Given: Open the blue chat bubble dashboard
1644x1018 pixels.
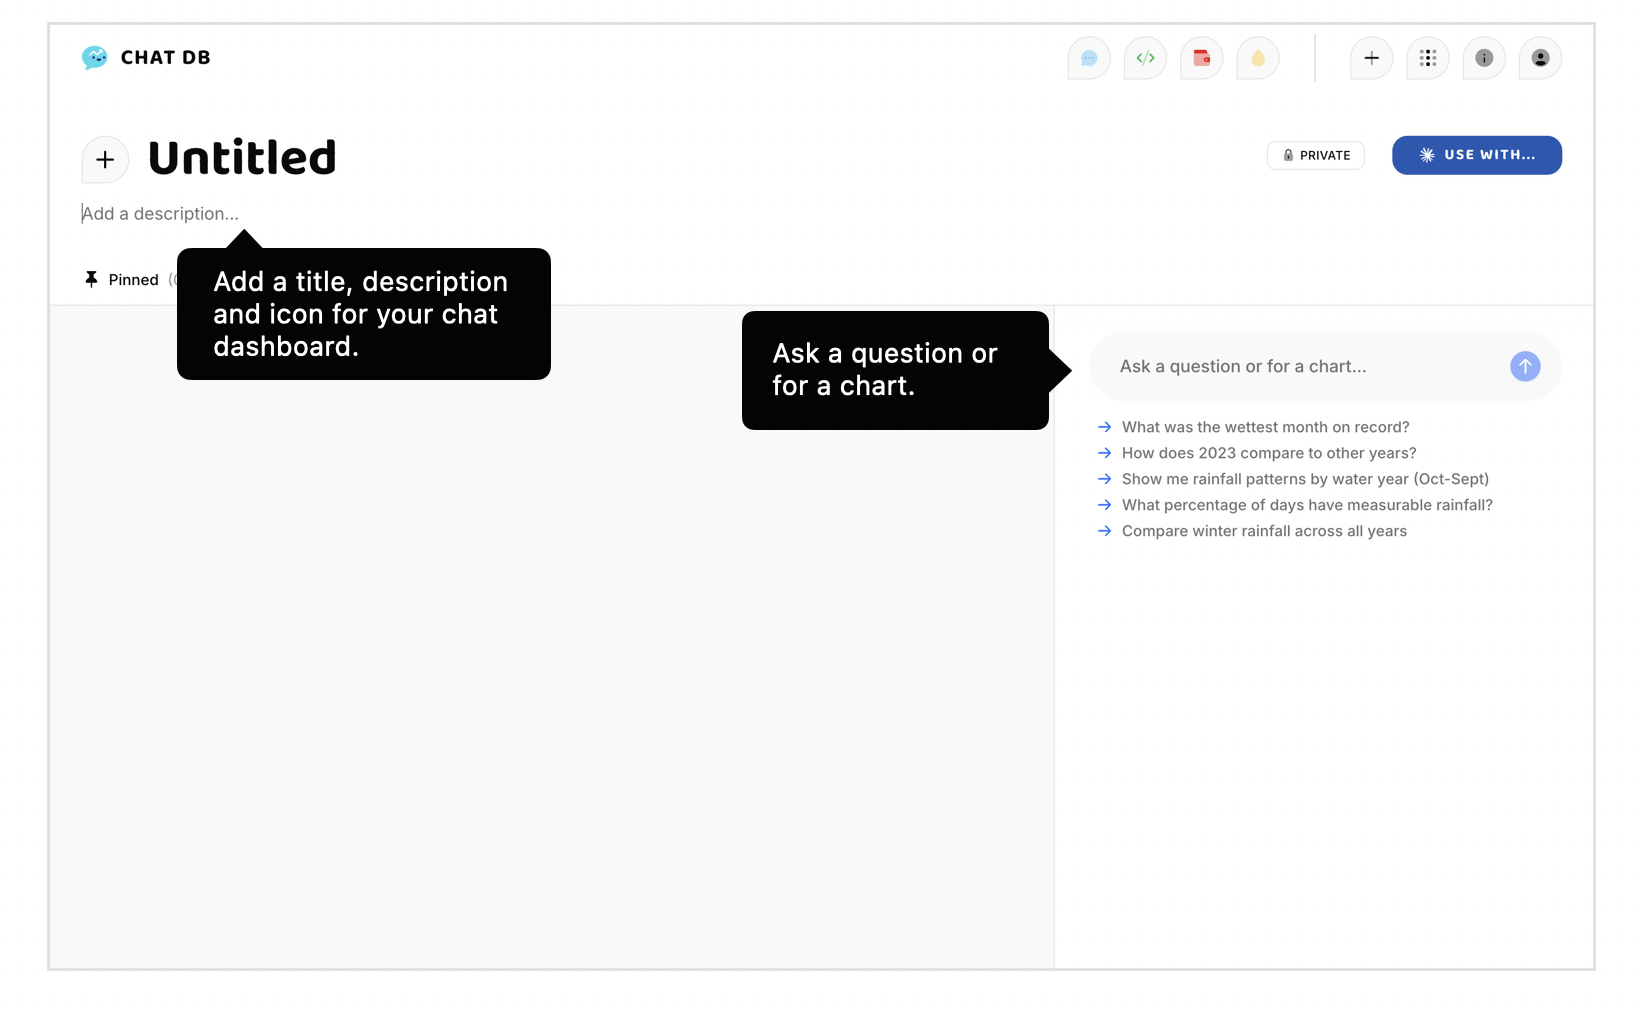Looking at the screenshot, I should tap(1089, 58).
